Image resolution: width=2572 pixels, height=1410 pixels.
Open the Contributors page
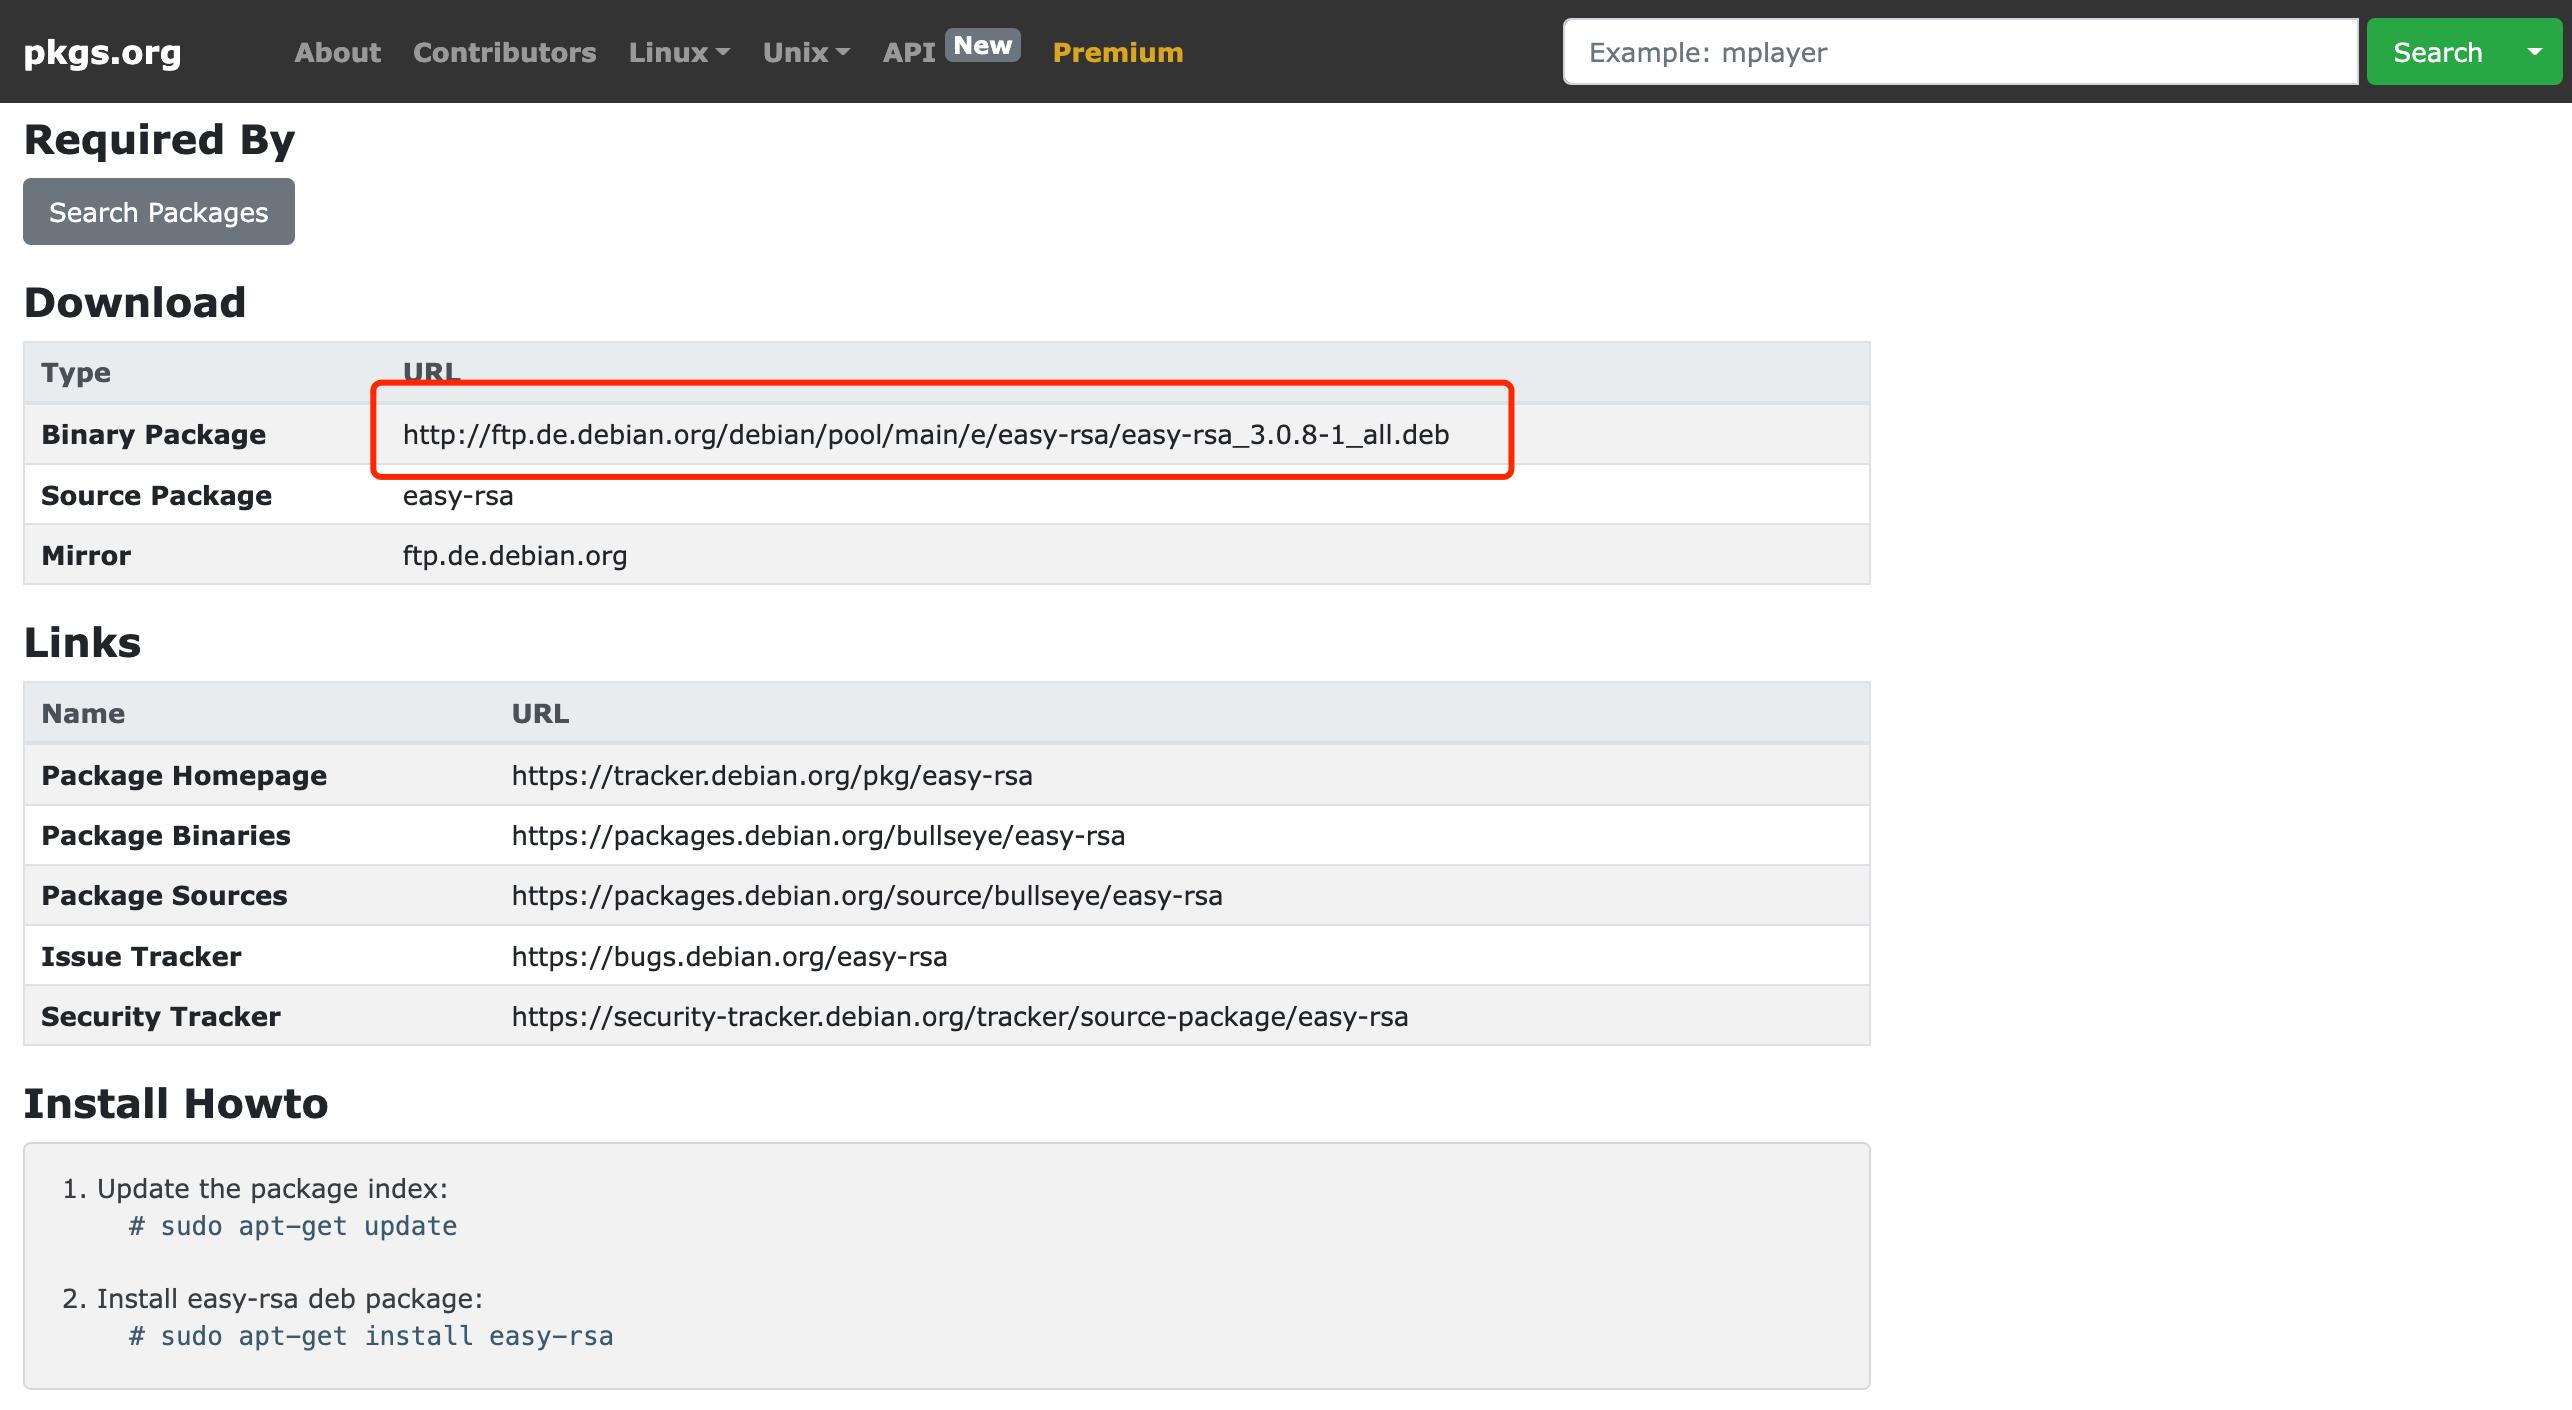(x=504, y=52)
